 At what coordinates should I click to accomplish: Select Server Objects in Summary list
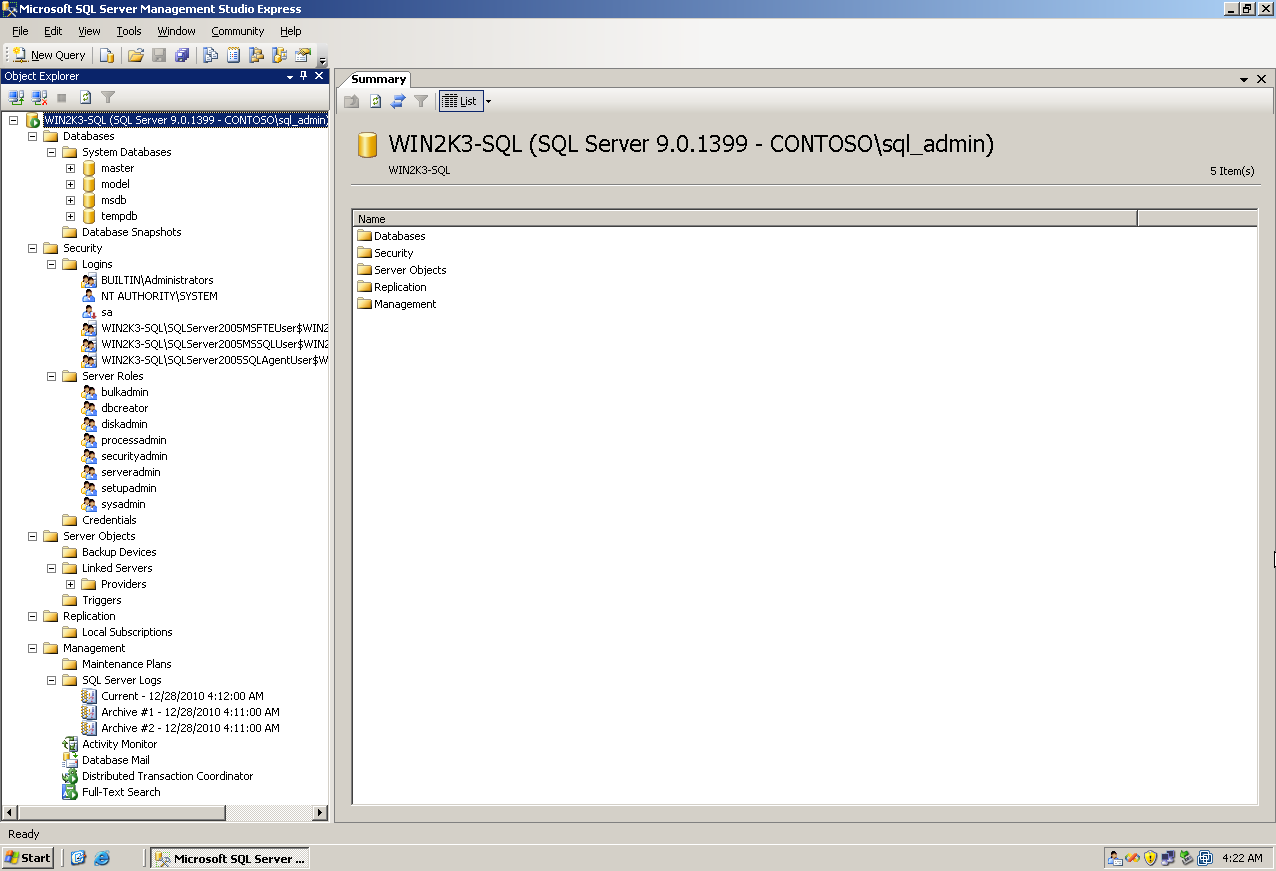(x=410, y=270)
